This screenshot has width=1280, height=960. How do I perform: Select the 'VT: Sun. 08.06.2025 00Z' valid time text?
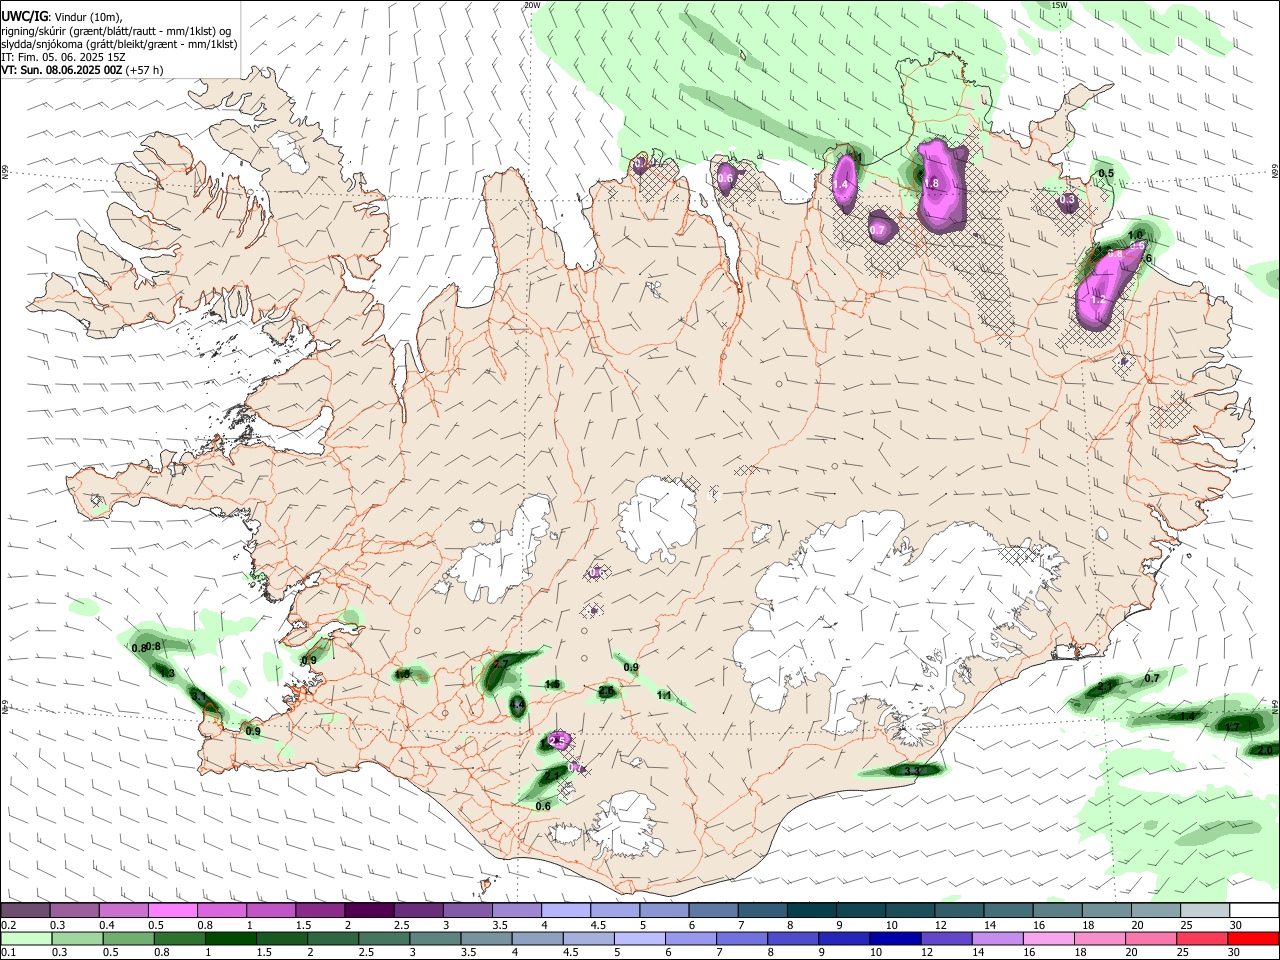click(62, 70)
